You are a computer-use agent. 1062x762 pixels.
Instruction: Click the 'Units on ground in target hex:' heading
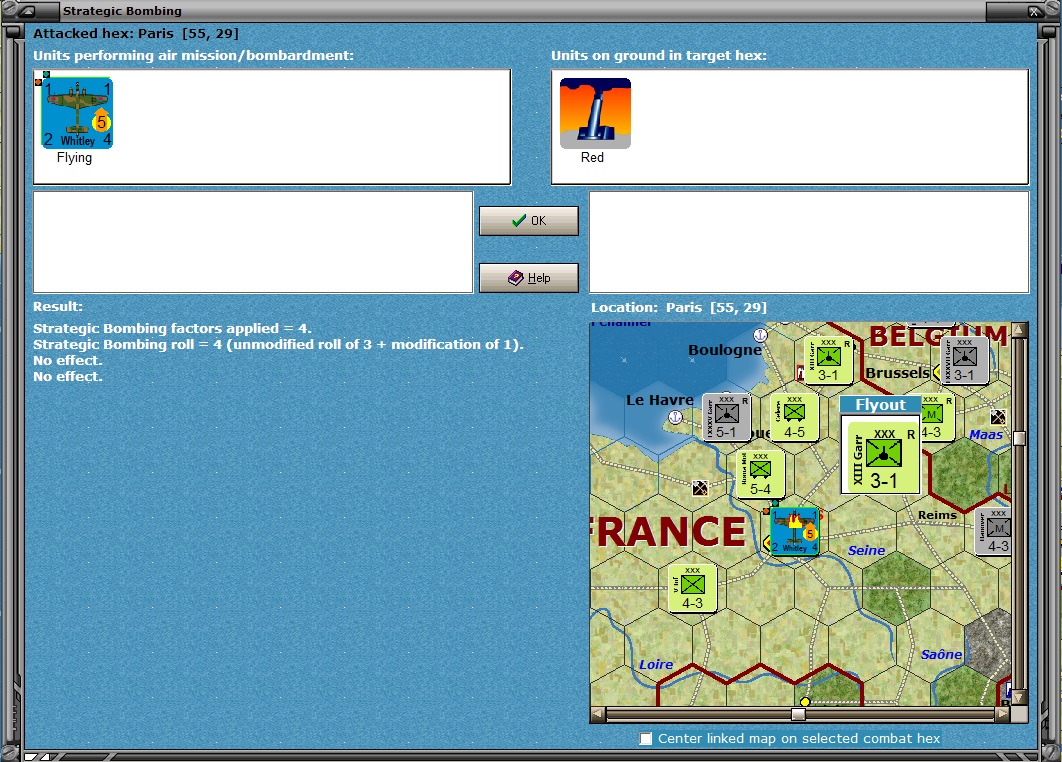click(x=659, y=56)
